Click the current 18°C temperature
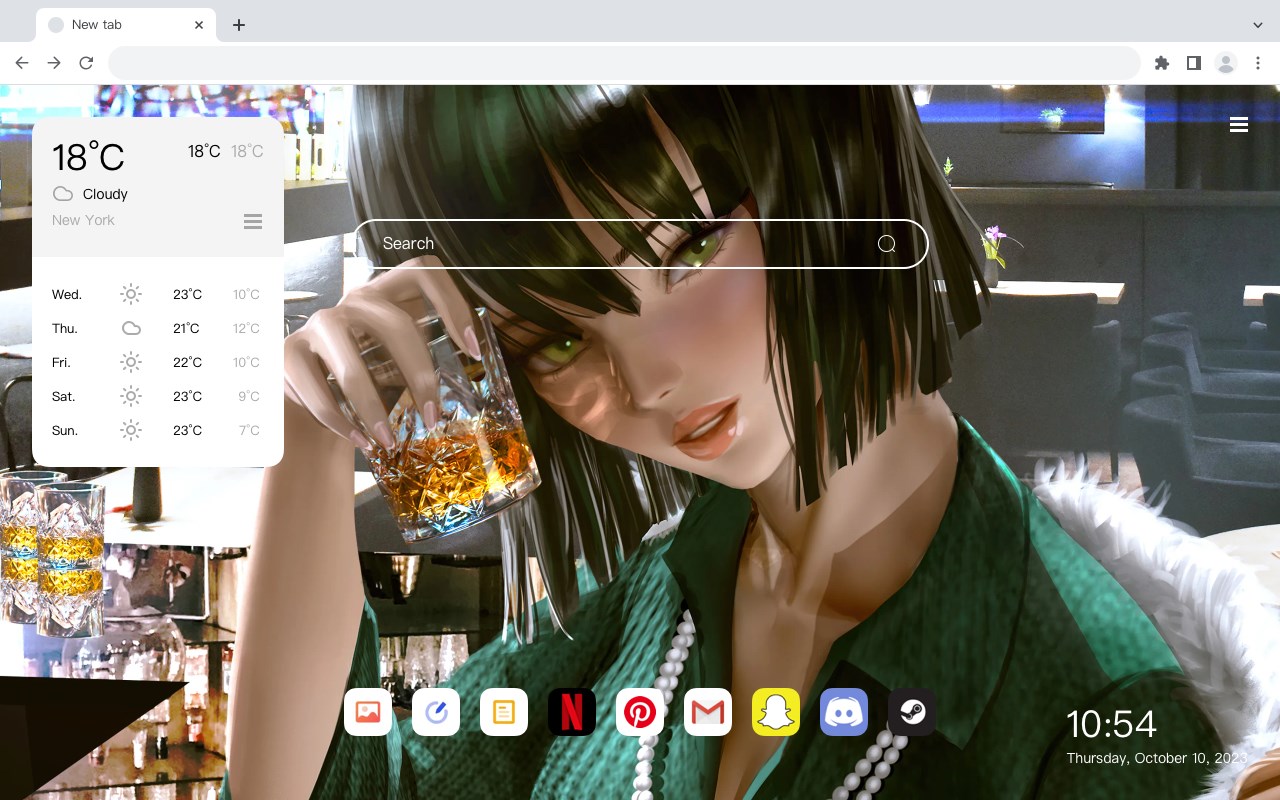 (88, 157)
